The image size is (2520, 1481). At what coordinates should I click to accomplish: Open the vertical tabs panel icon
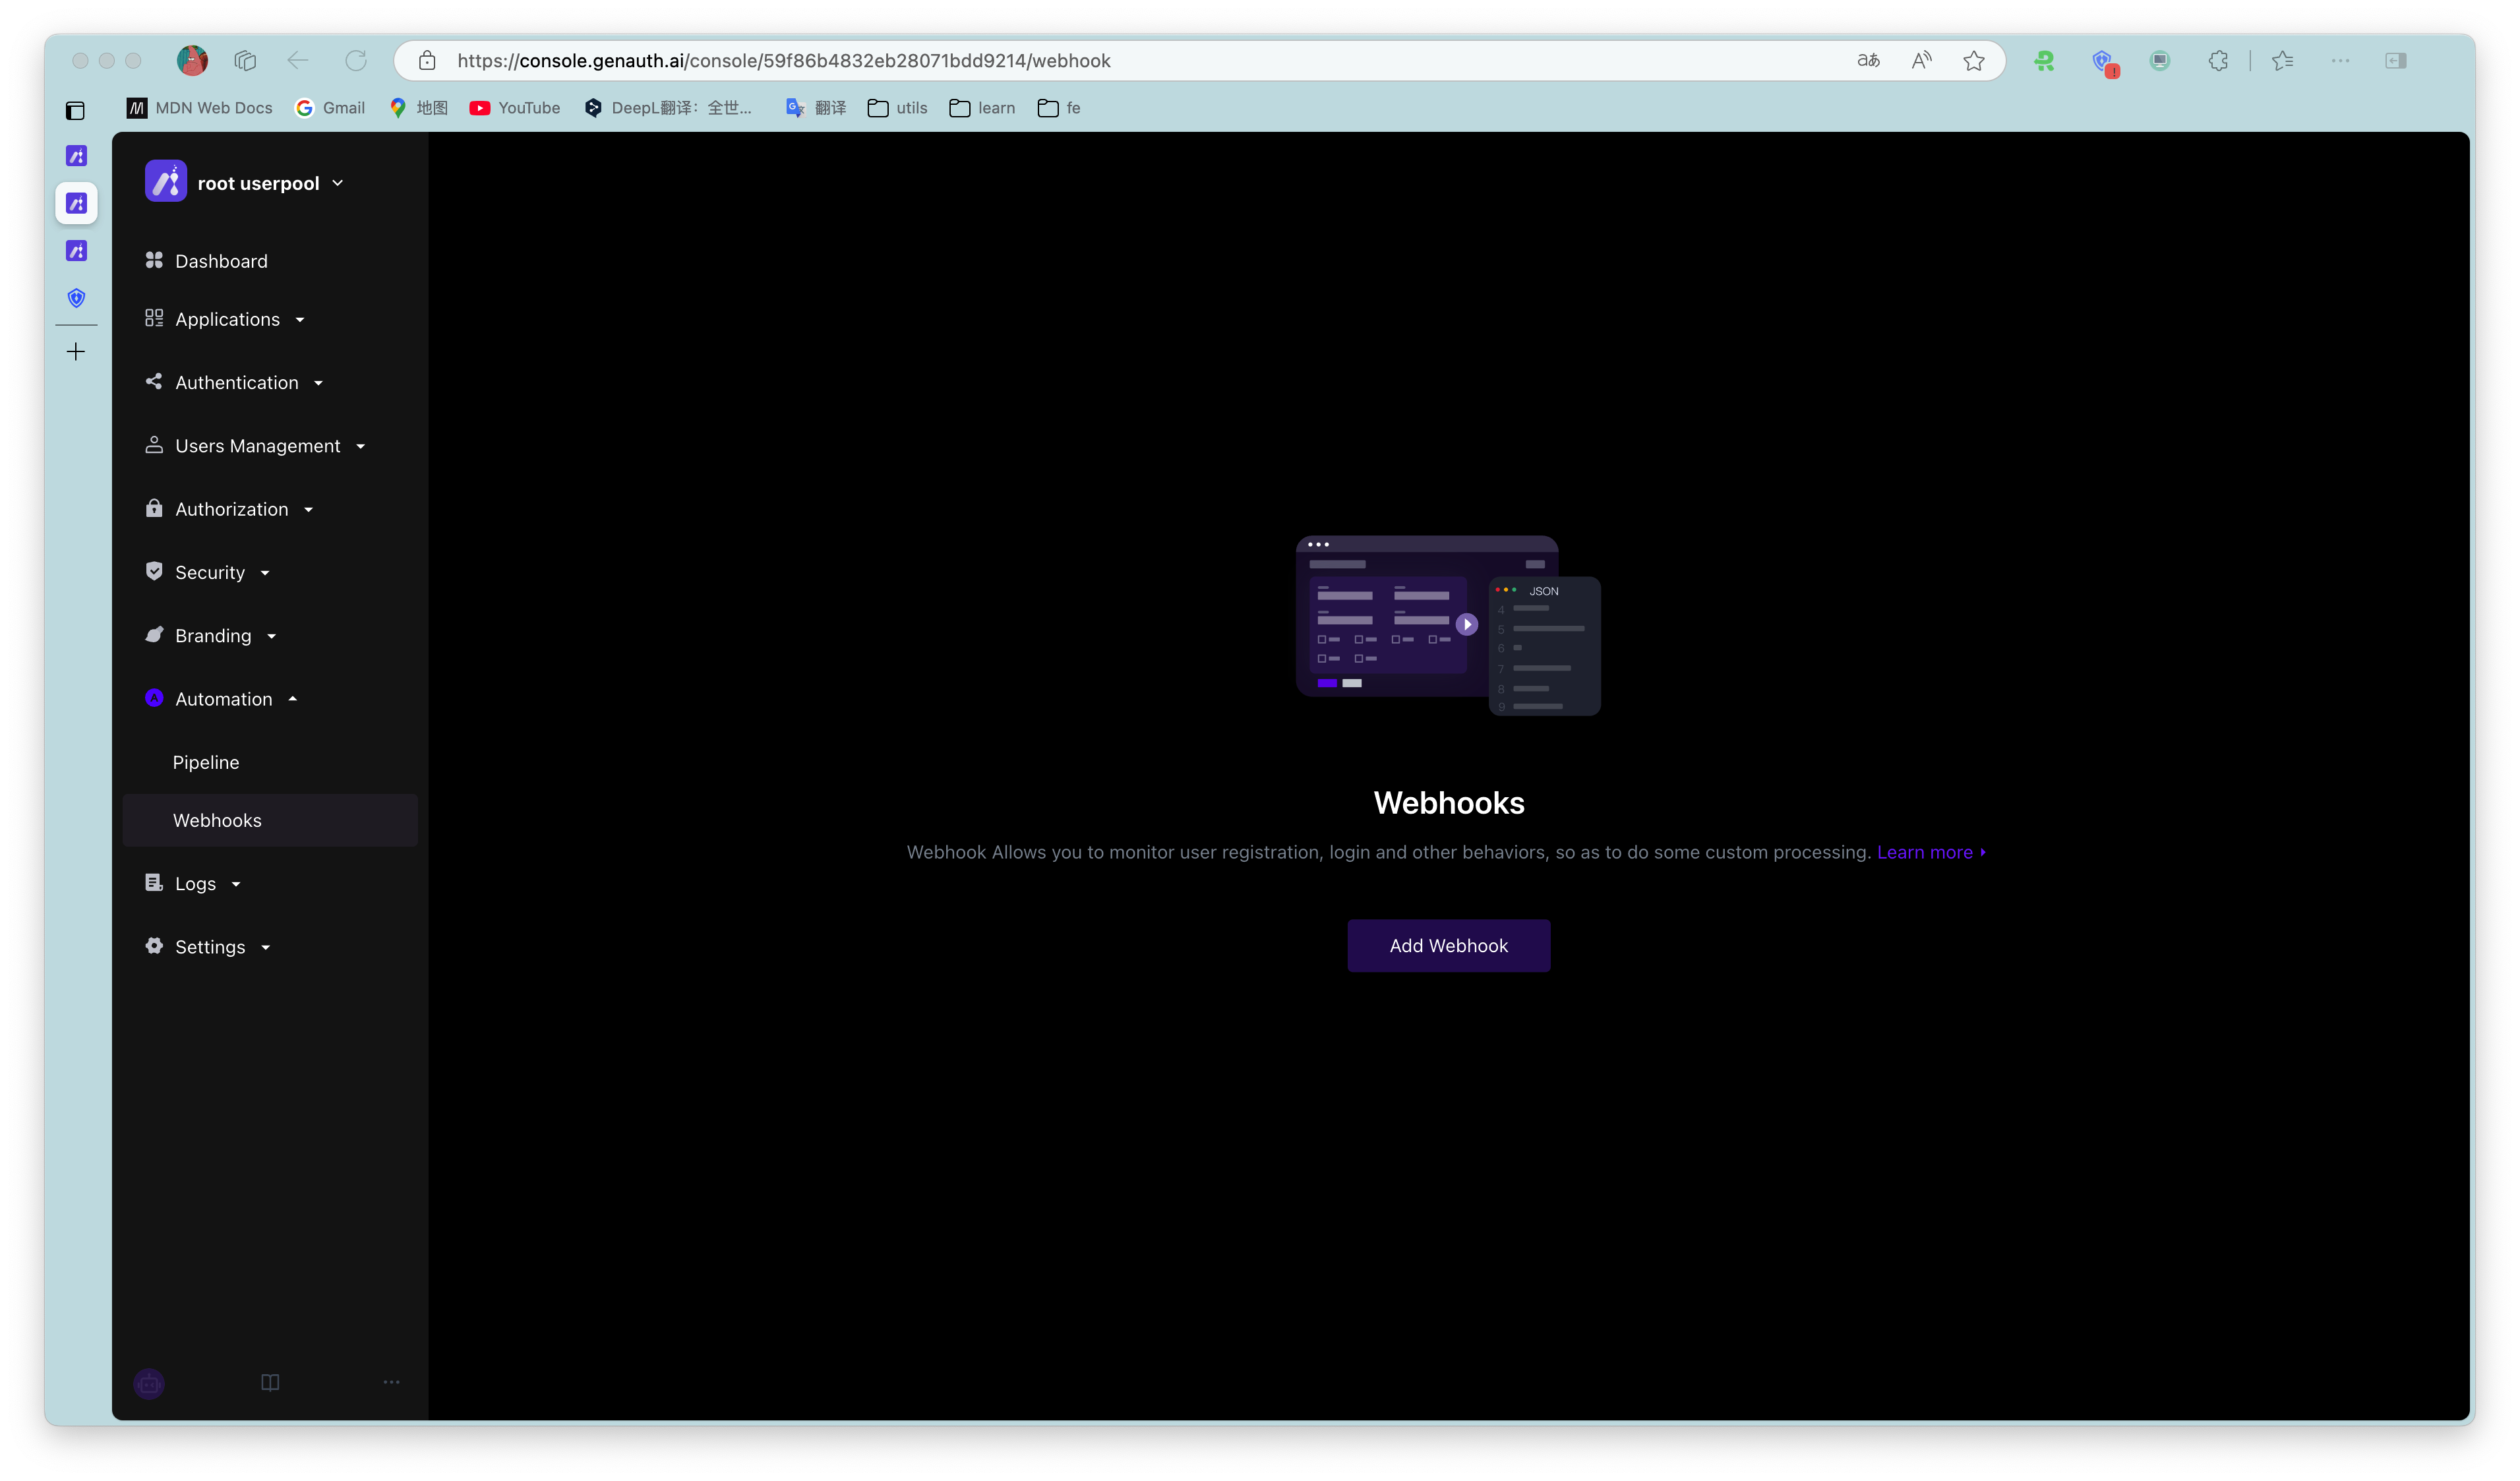75,110
